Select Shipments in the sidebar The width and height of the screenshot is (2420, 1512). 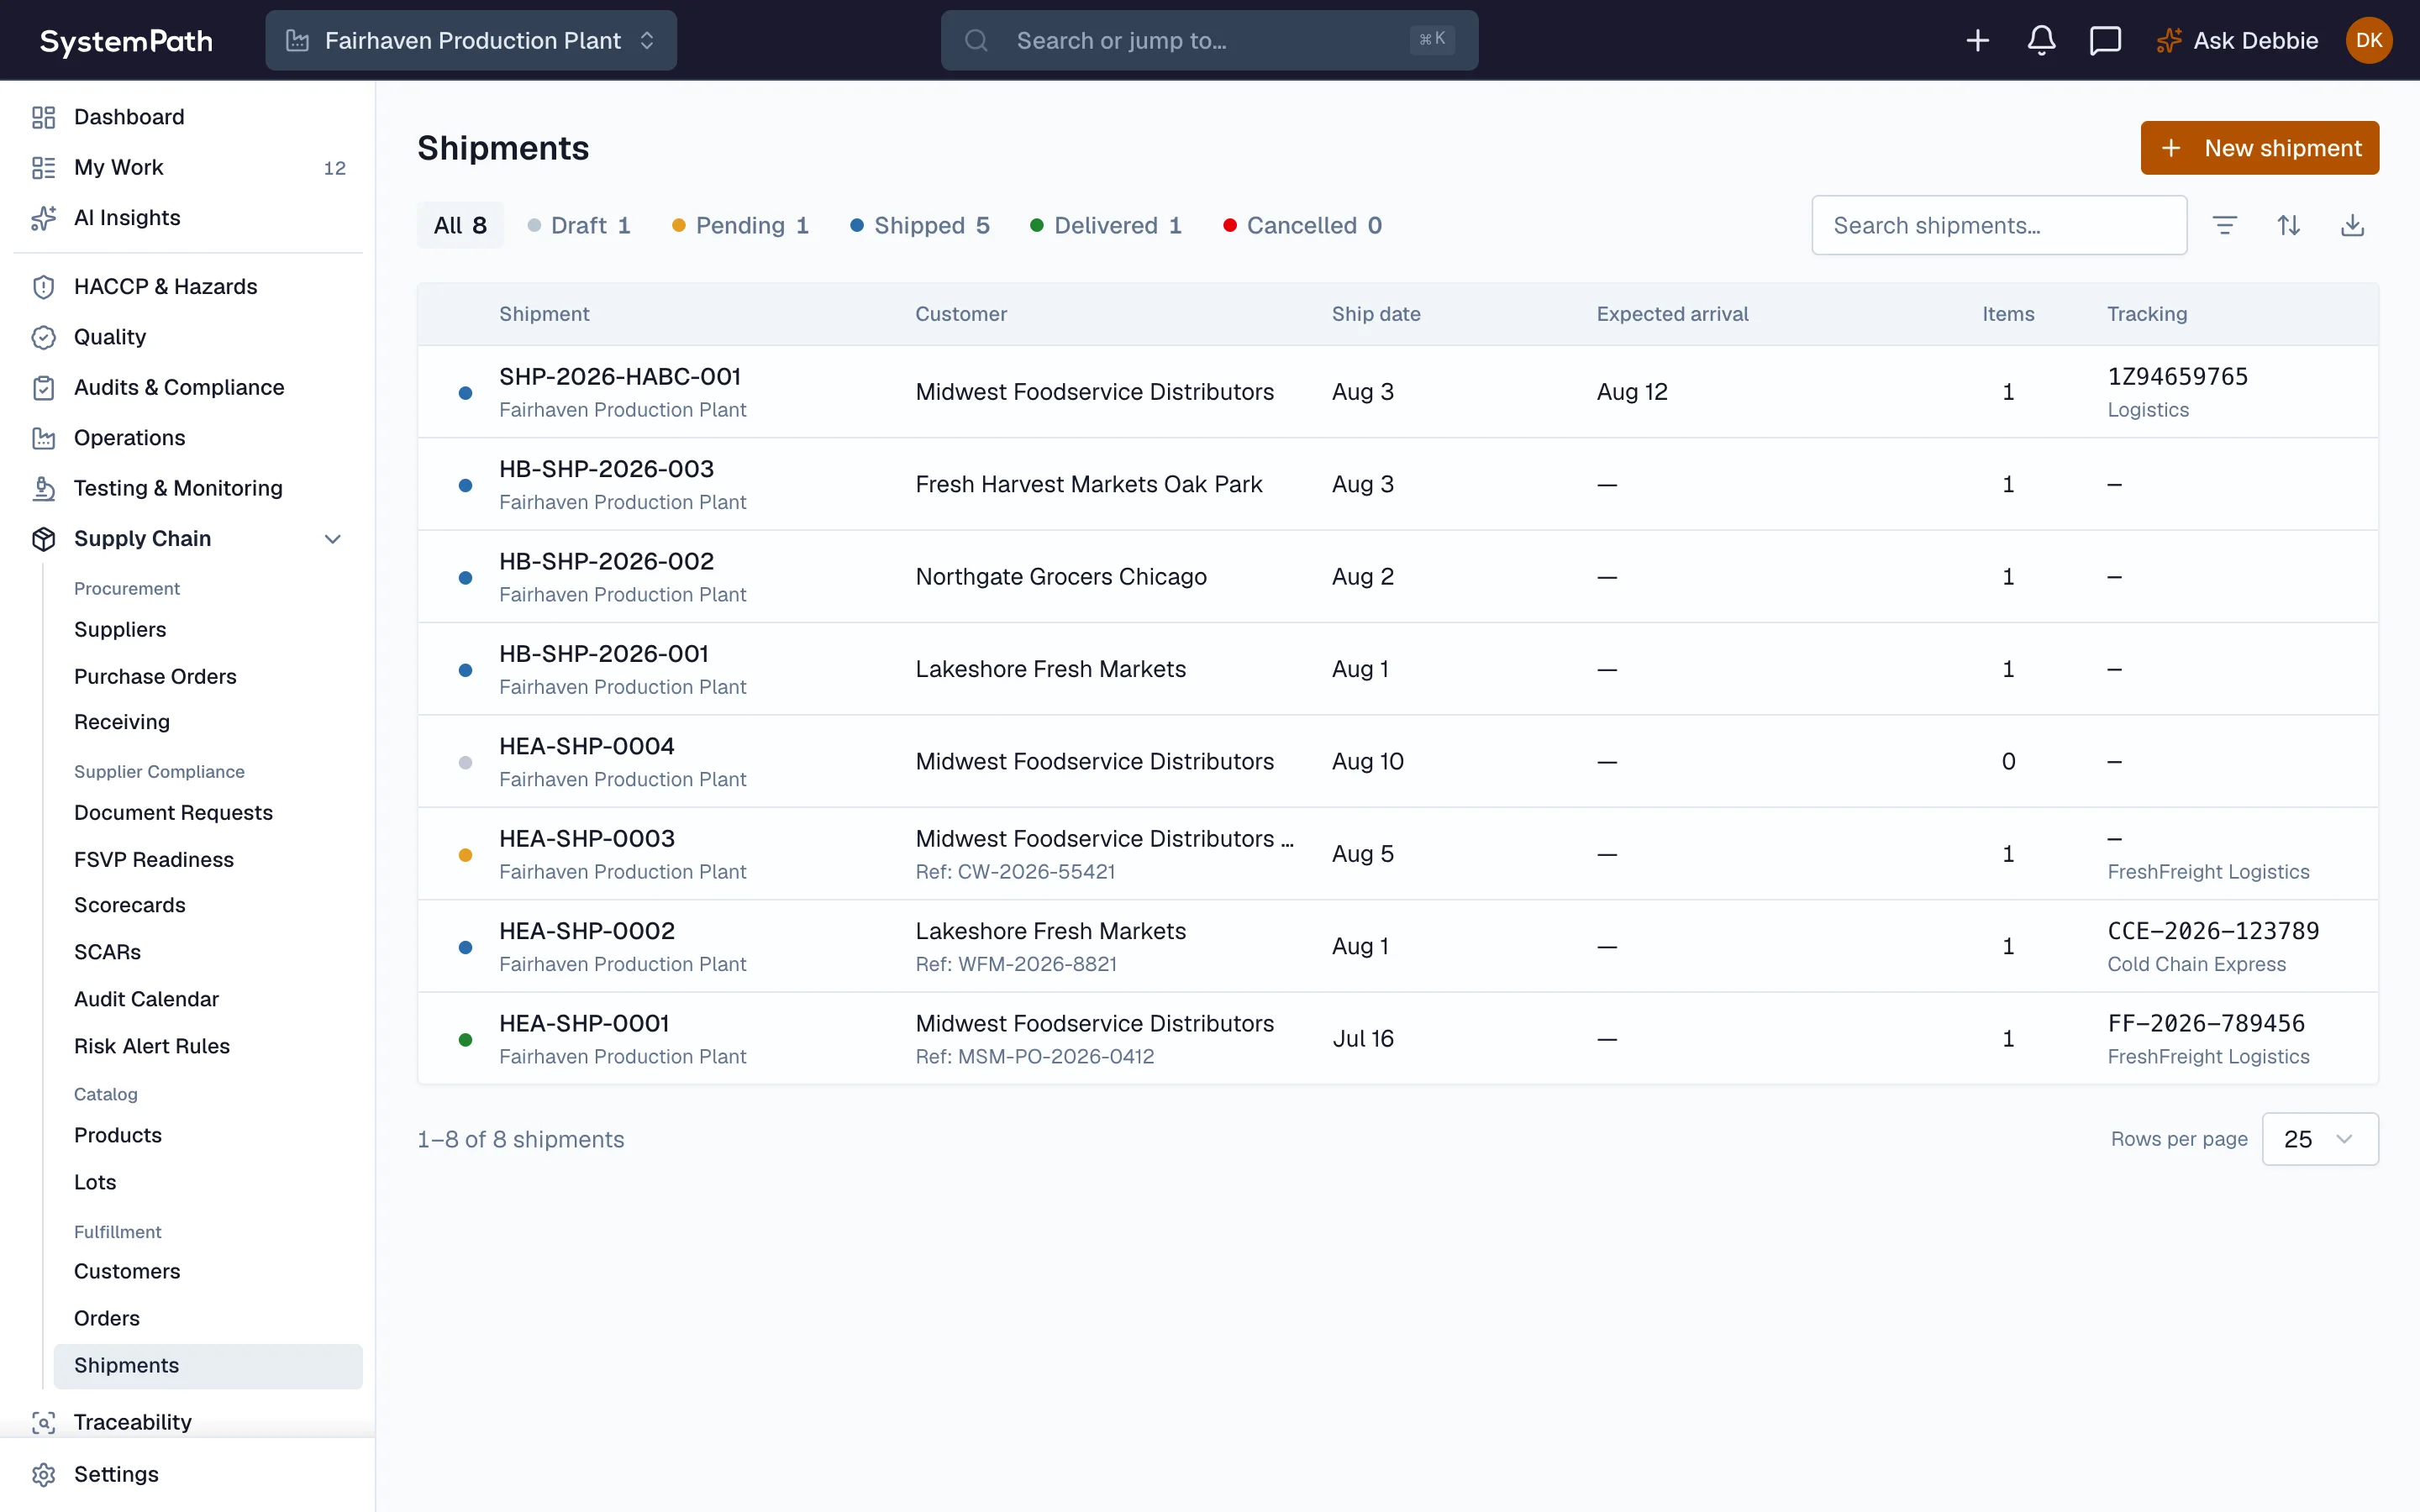[208, 1366]
